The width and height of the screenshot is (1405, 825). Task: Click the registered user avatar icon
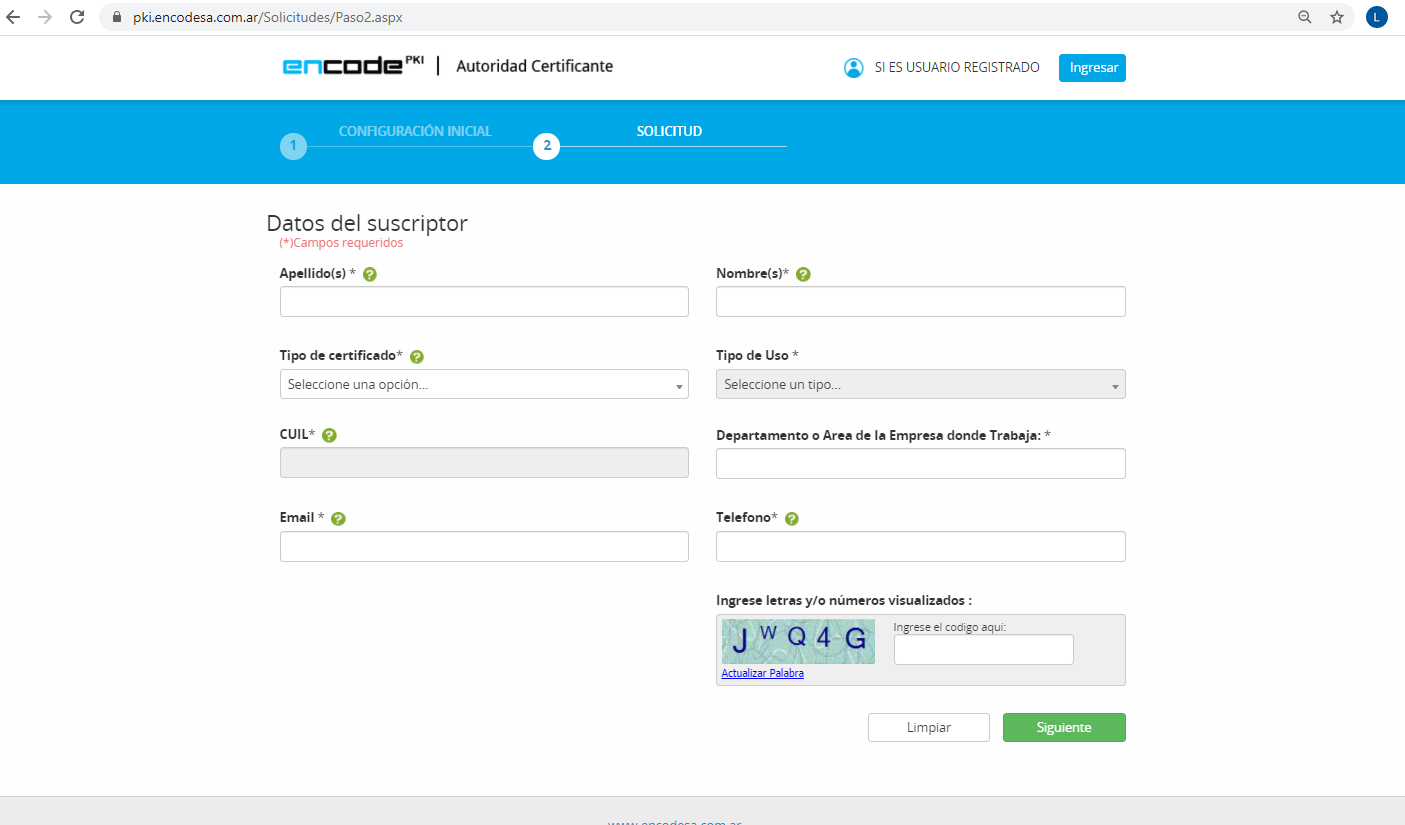coord(853,68)
